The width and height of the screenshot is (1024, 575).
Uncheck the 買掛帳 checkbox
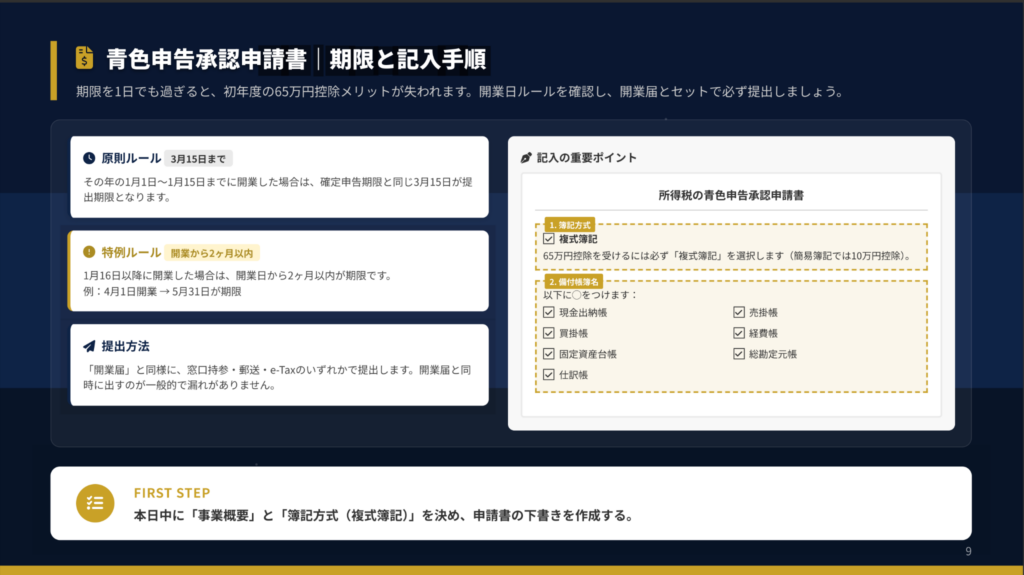[x=548, y=333]
